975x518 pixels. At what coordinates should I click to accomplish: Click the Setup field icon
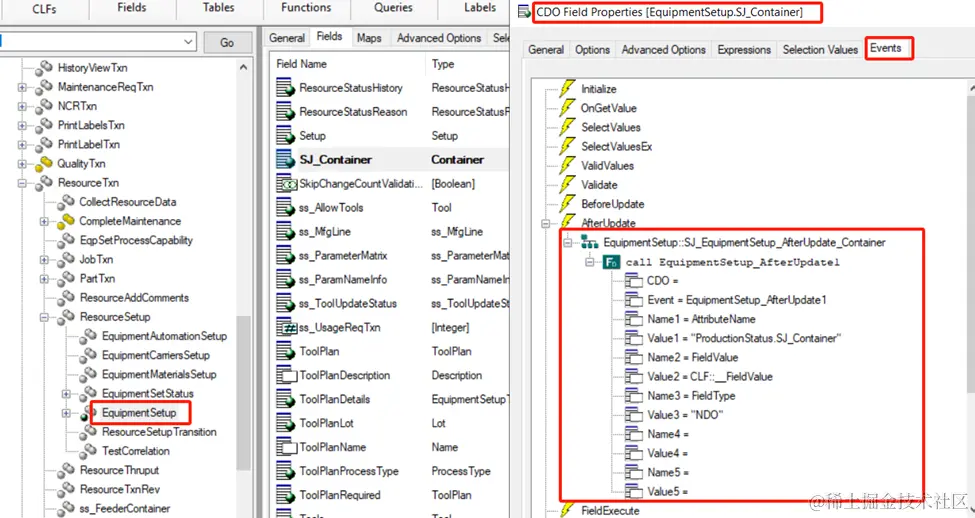click(285, 136)
